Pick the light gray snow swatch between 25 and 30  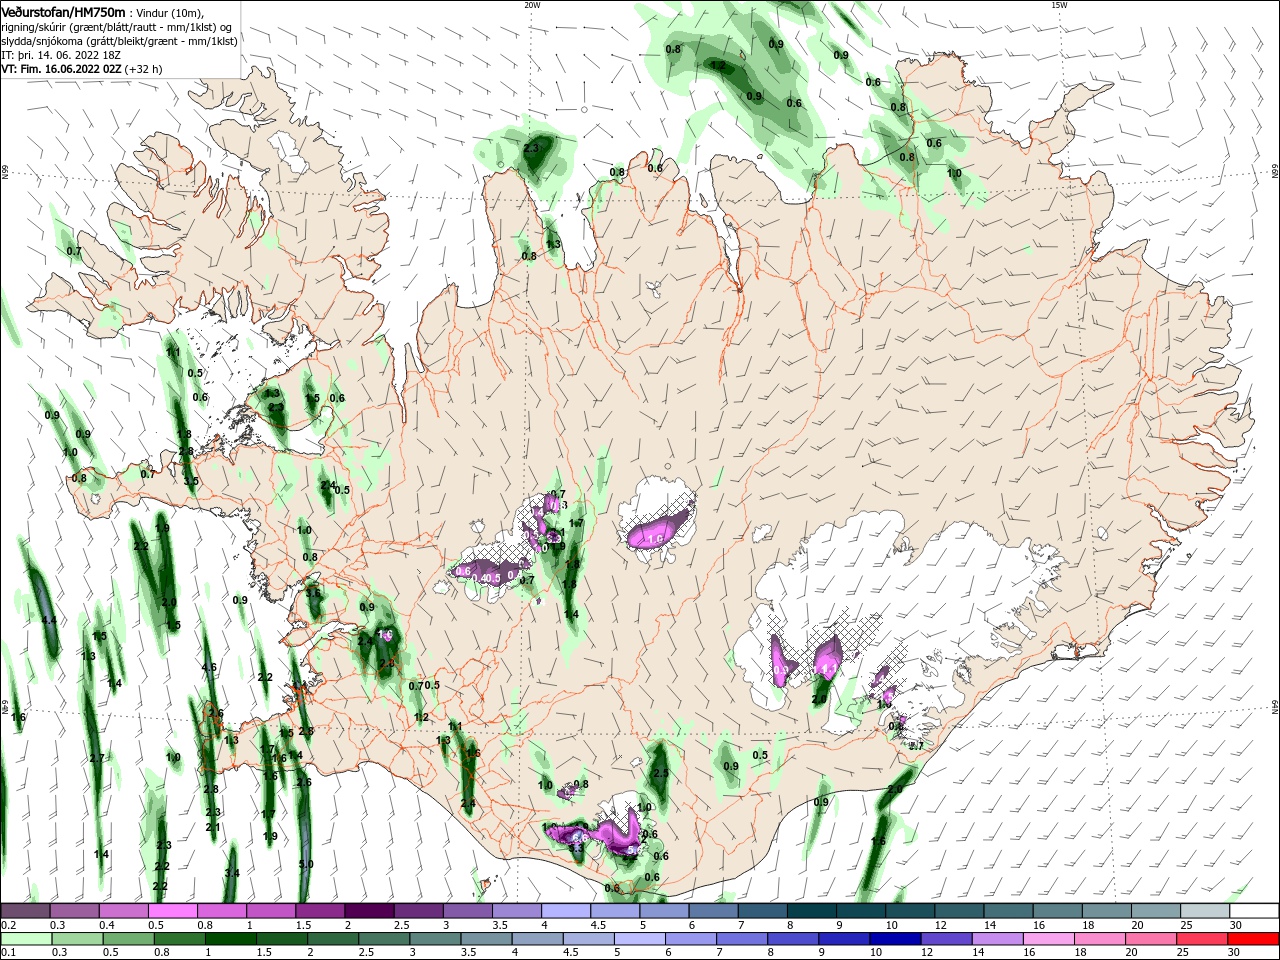[x=1206, y=911]
